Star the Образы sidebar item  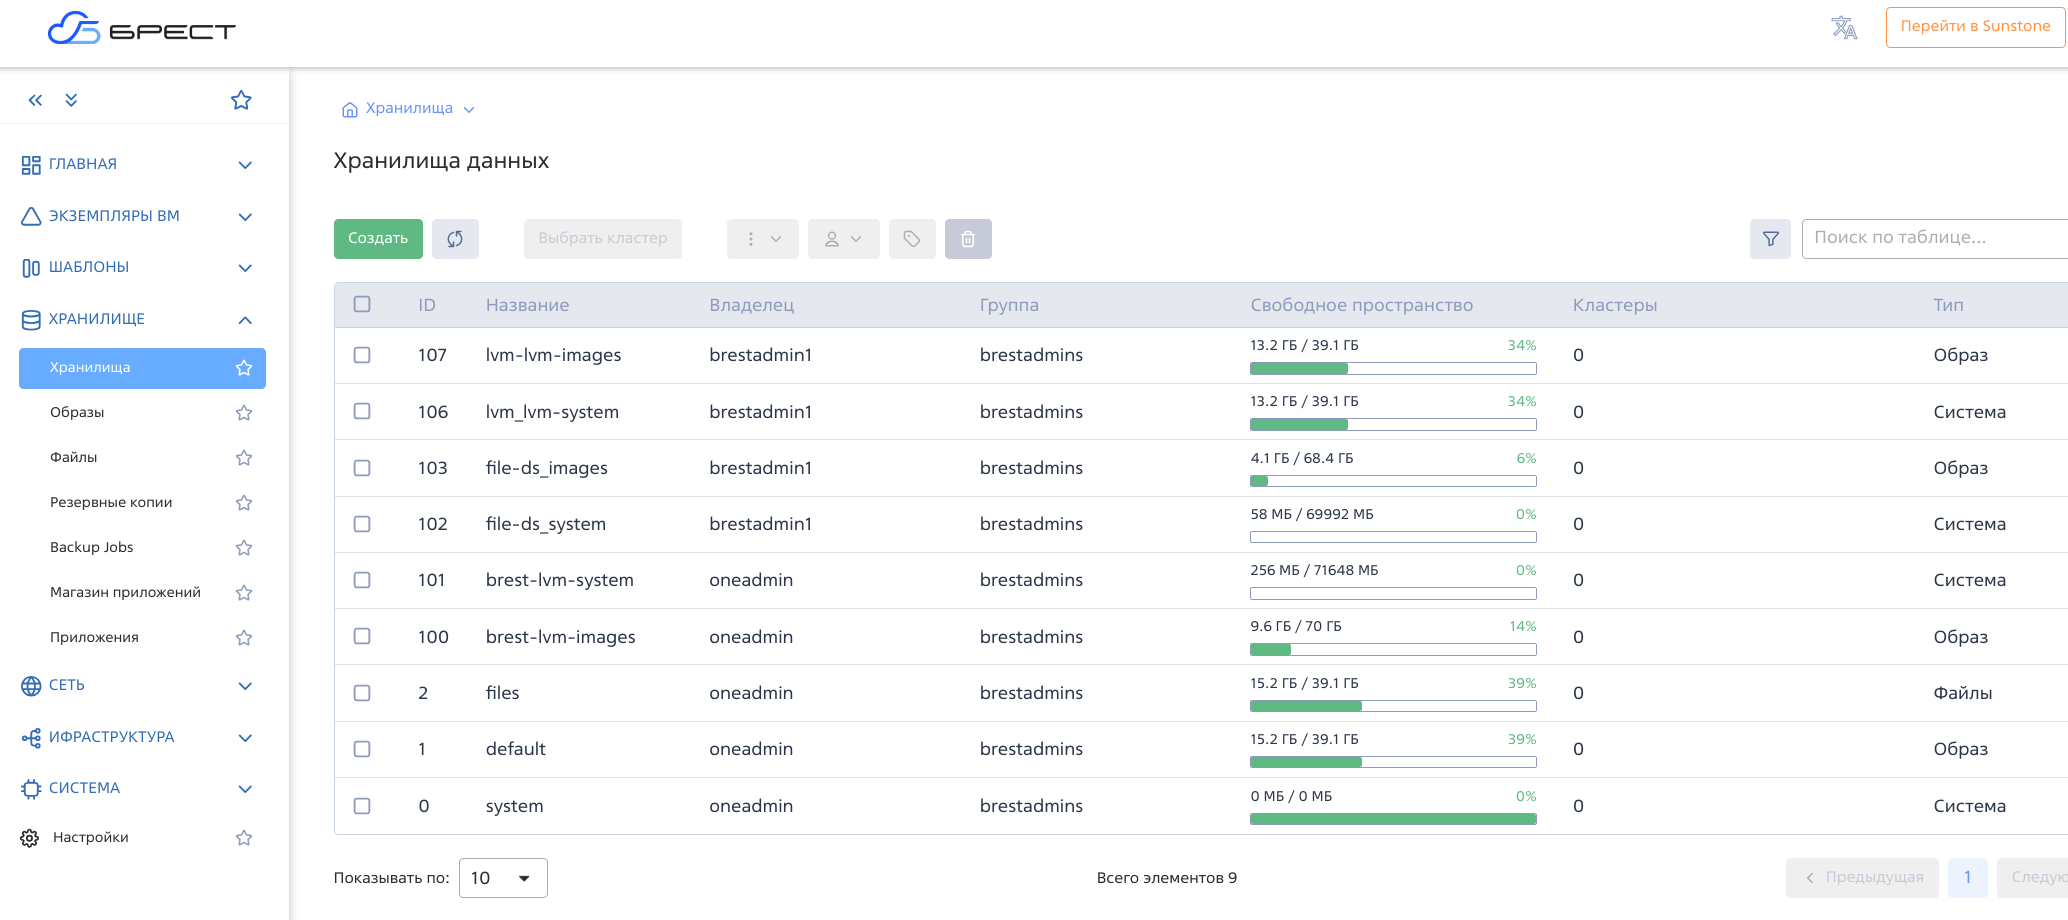pyautogui.click(x=243, y=413)
